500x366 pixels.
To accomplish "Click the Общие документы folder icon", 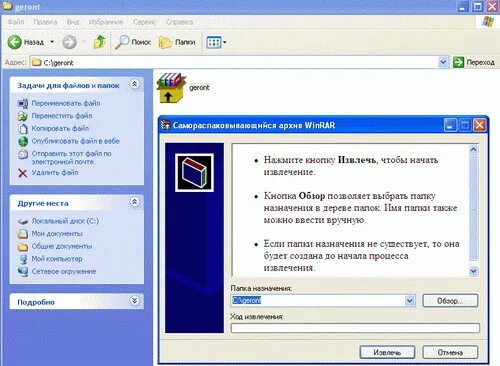I will pyautogui.click(x=23, y=247).
